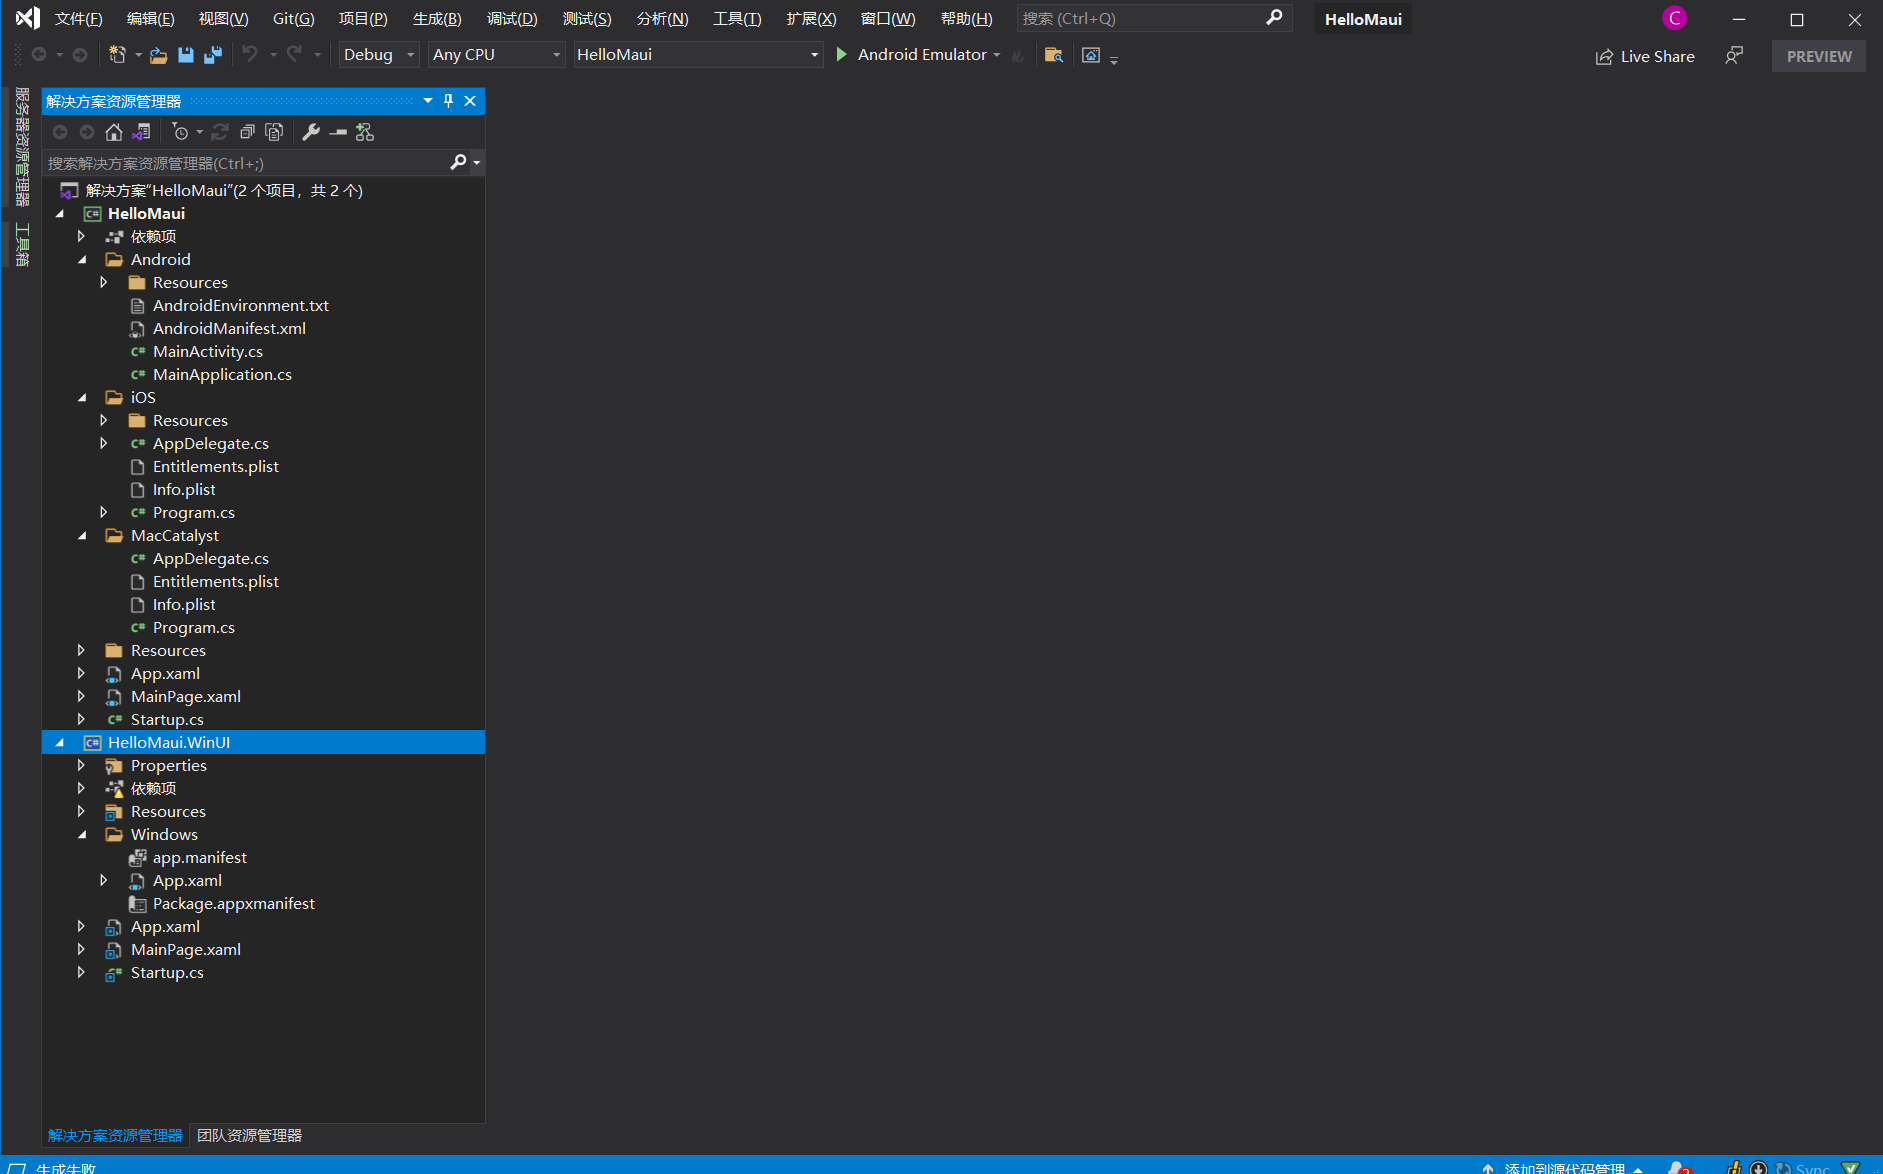Click the account avatar icon
Image resolution: width=1883 pixels, height=1174 pixels.
(1675, 18)
